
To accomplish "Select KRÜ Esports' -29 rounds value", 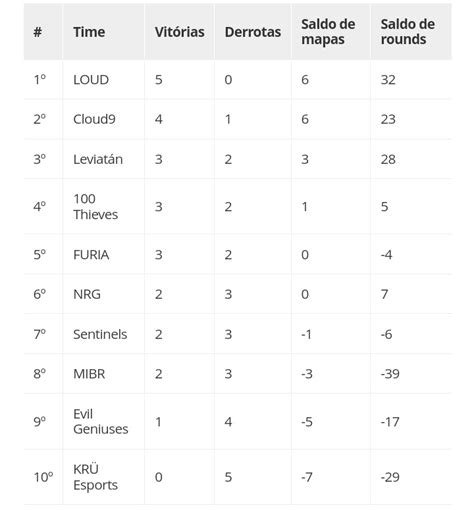I will (390, 477).
